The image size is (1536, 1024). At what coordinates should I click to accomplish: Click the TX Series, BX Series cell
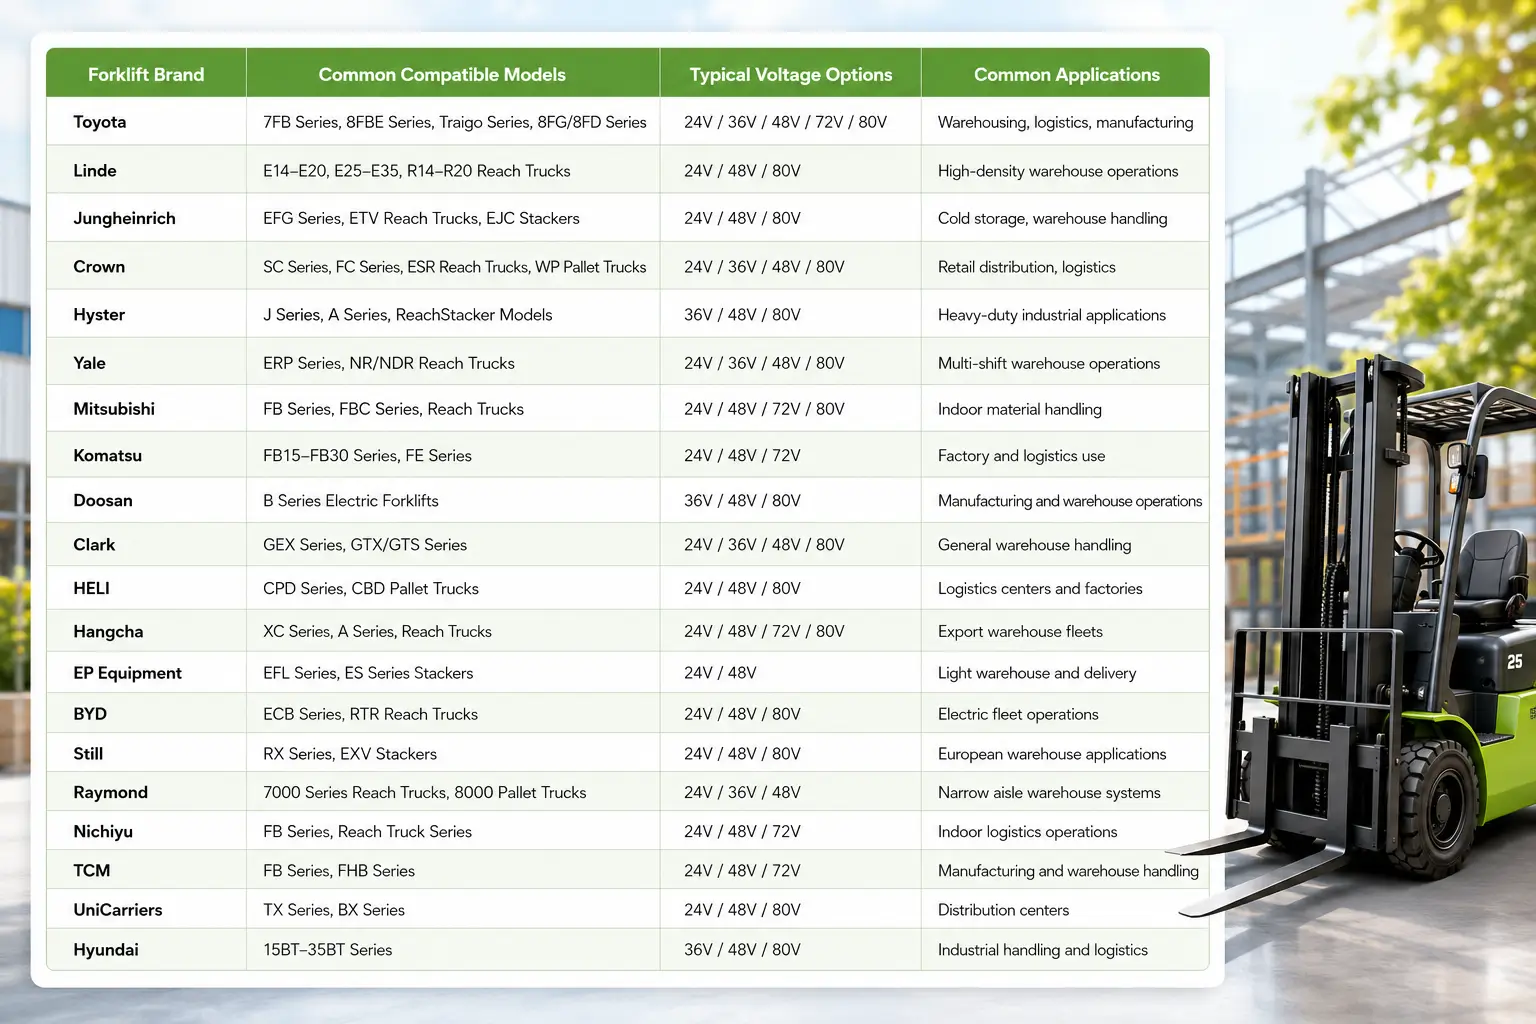[x=453, y=910]
